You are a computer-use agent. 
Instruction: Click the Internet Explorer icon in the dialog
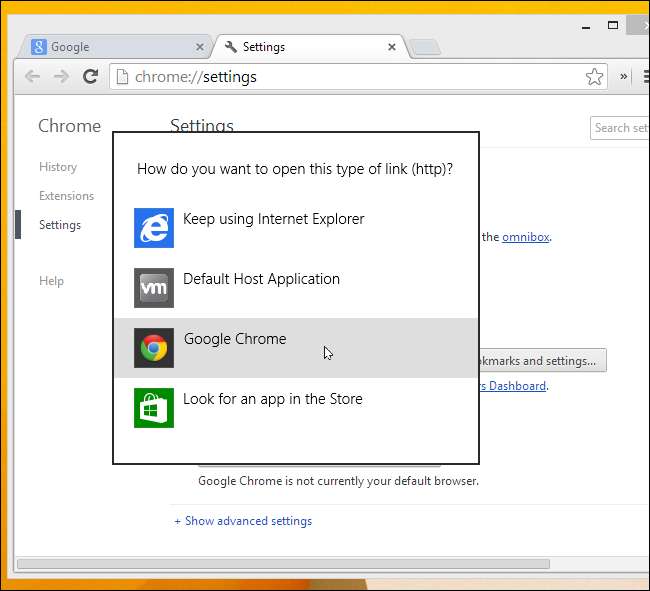coord(154,228)
